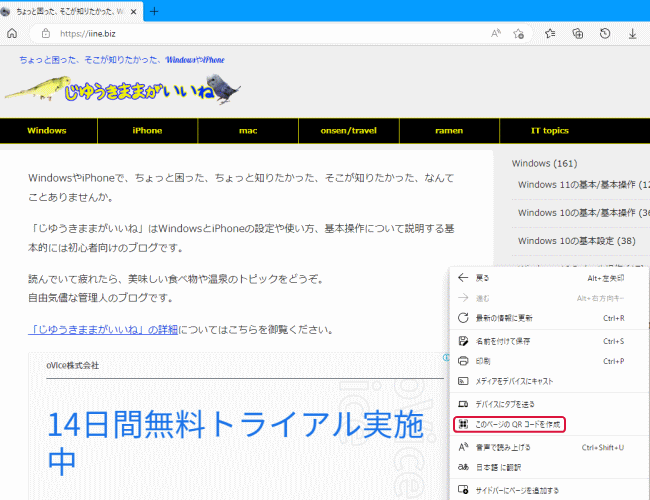Open browsing History icon
The height and width of the screenshot is (500, 650).
[x=605, y=34]
